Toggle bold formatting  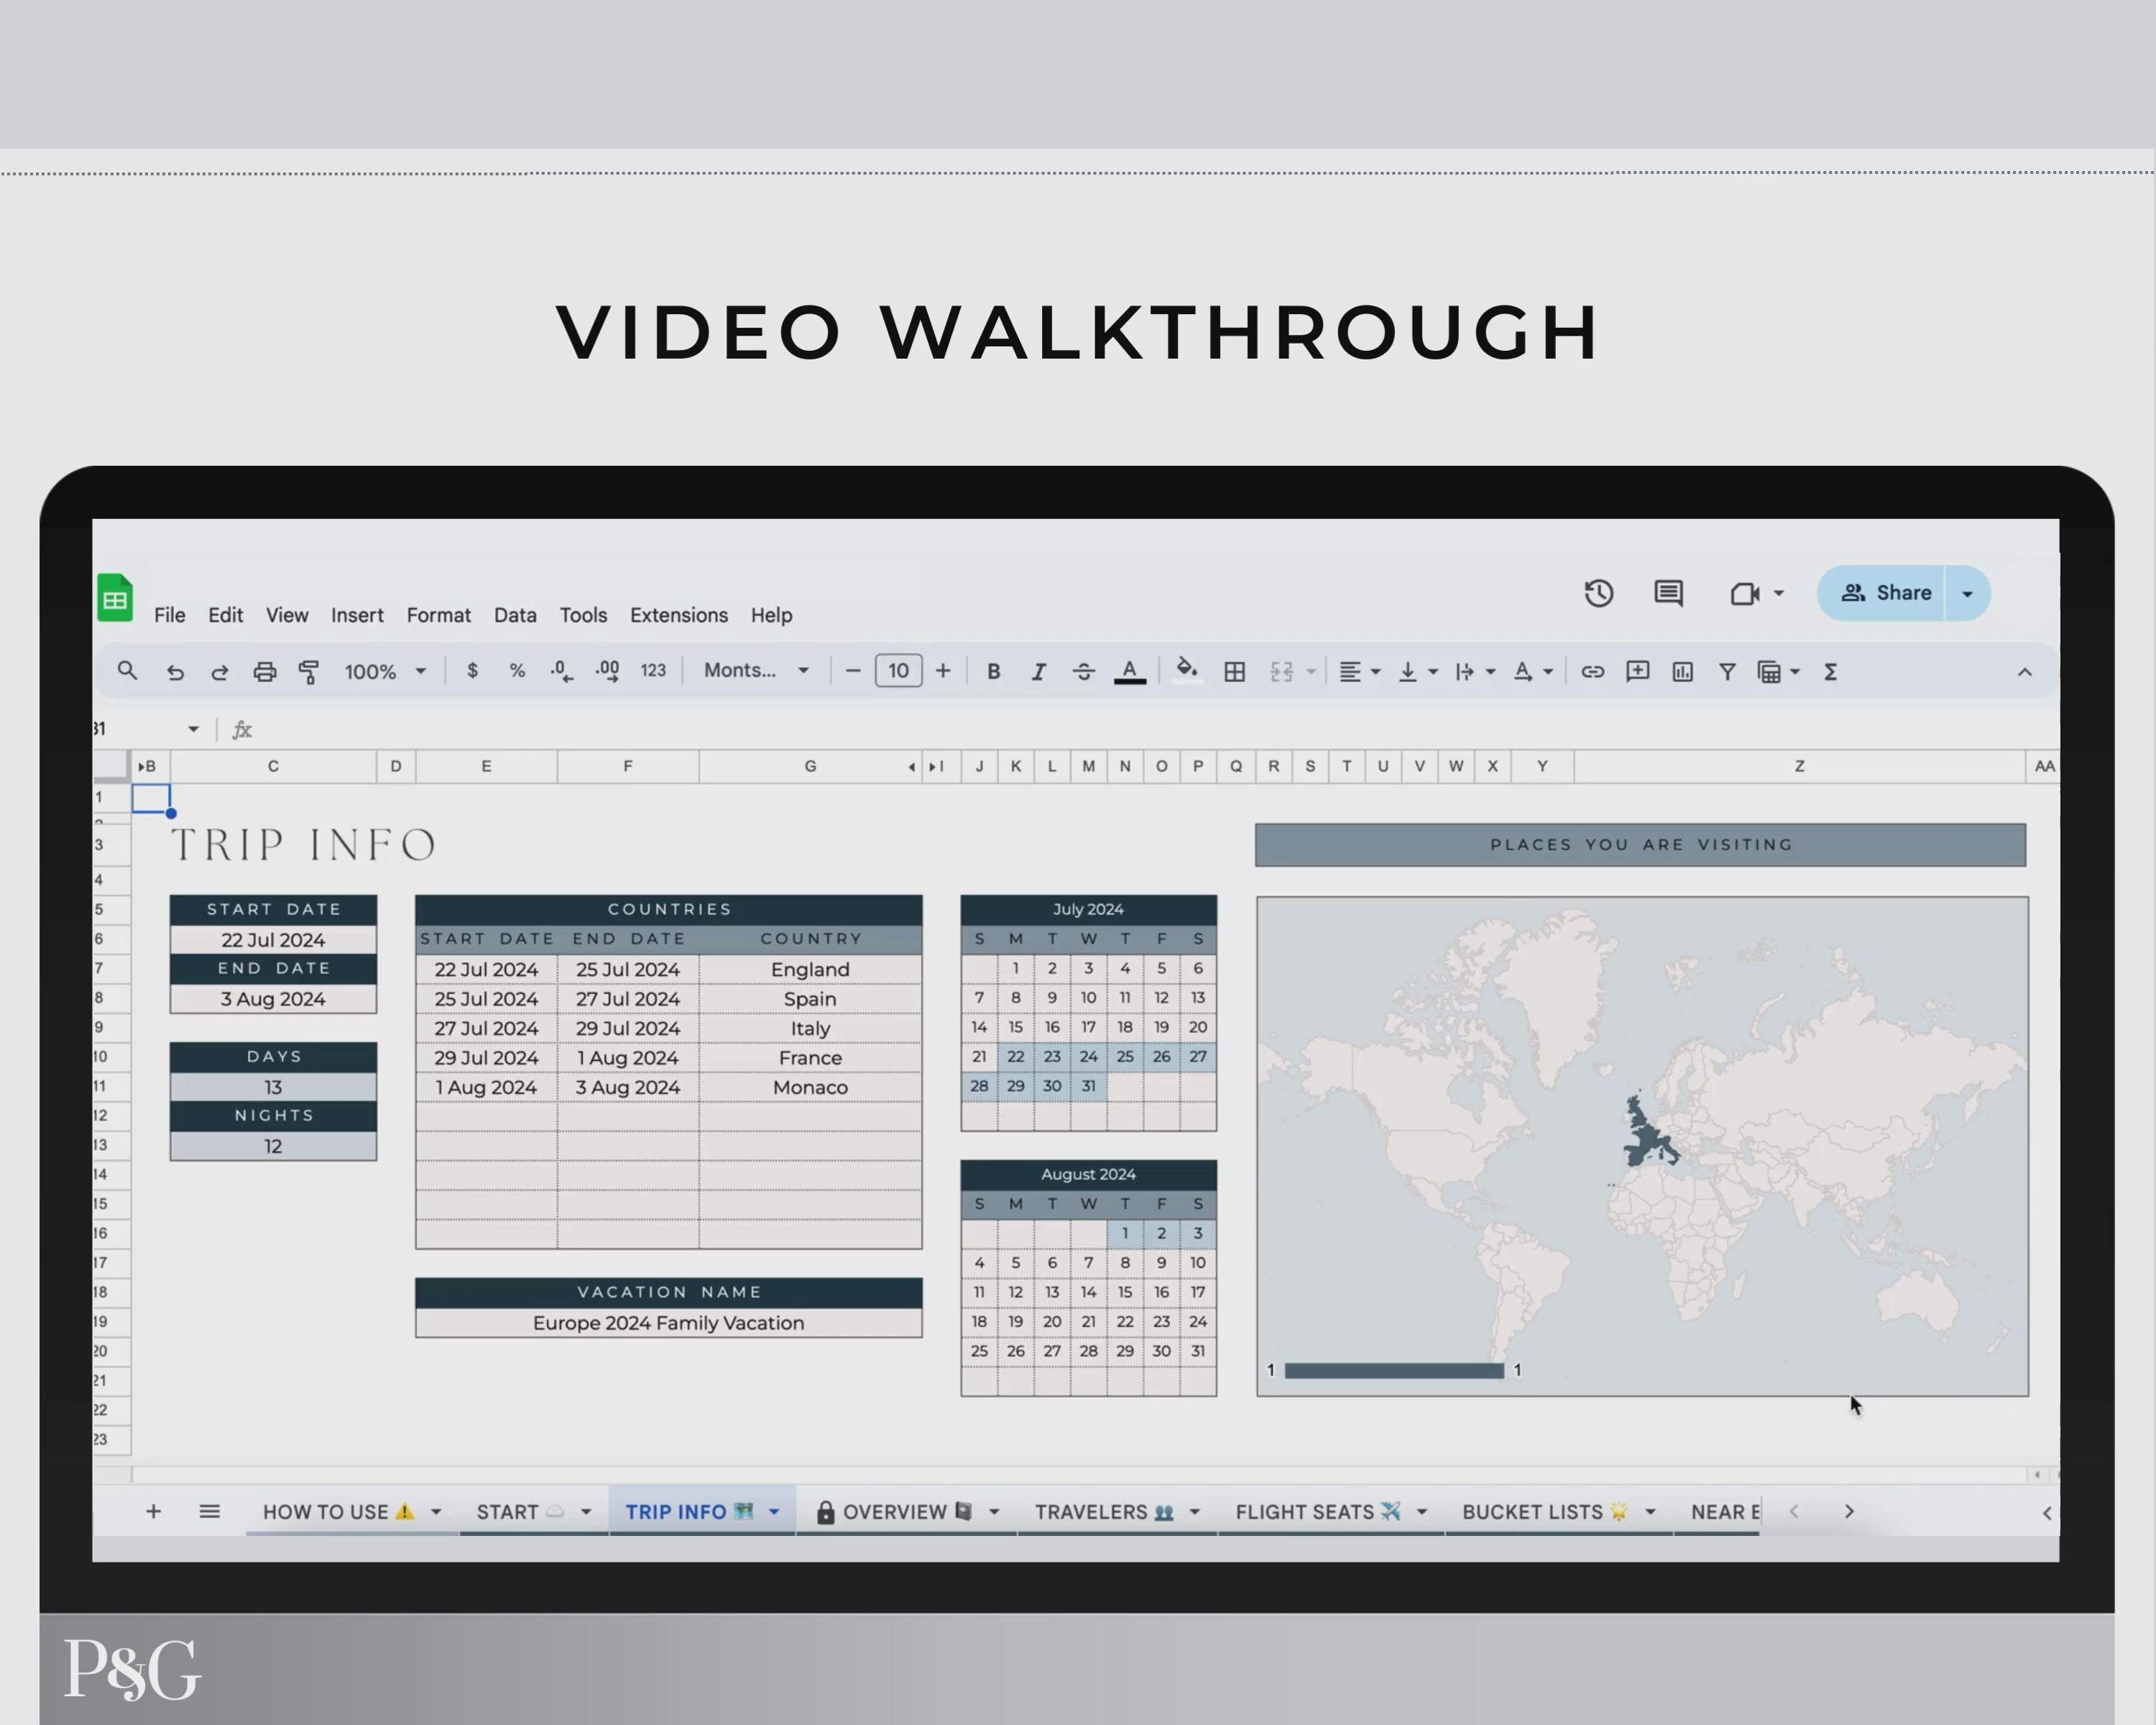click(x=993, y=672)
